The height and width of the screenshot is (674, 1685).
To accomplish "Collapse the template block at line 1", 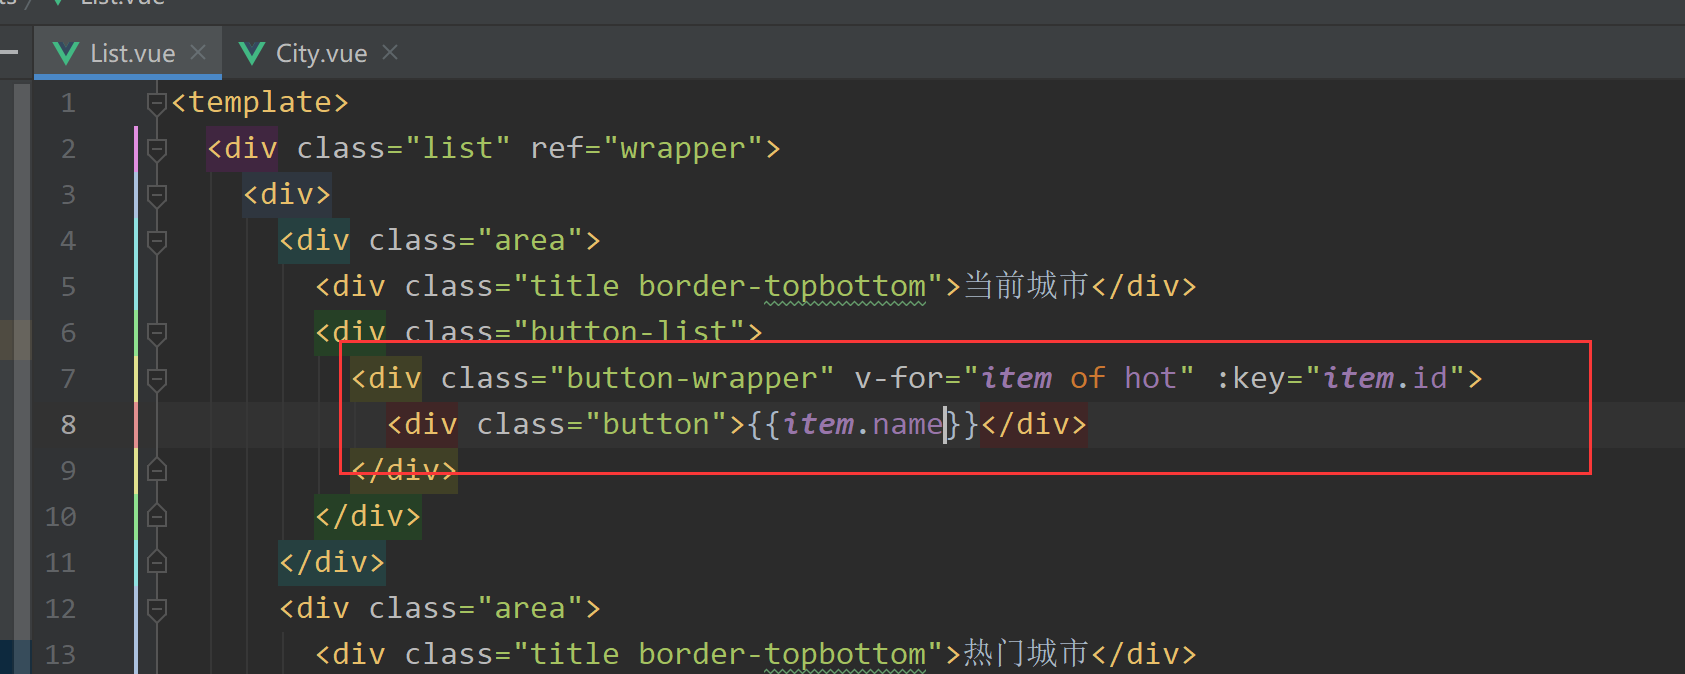I will coord(157,103).
